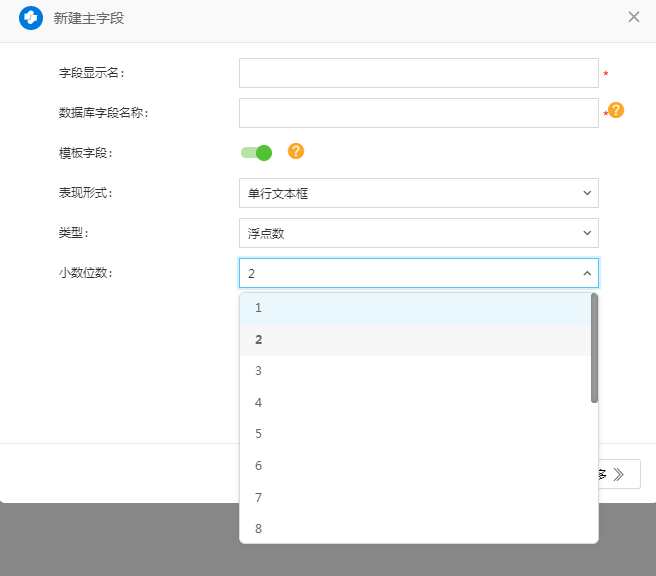Click the dropdown list scrollbar thumb

594,348
